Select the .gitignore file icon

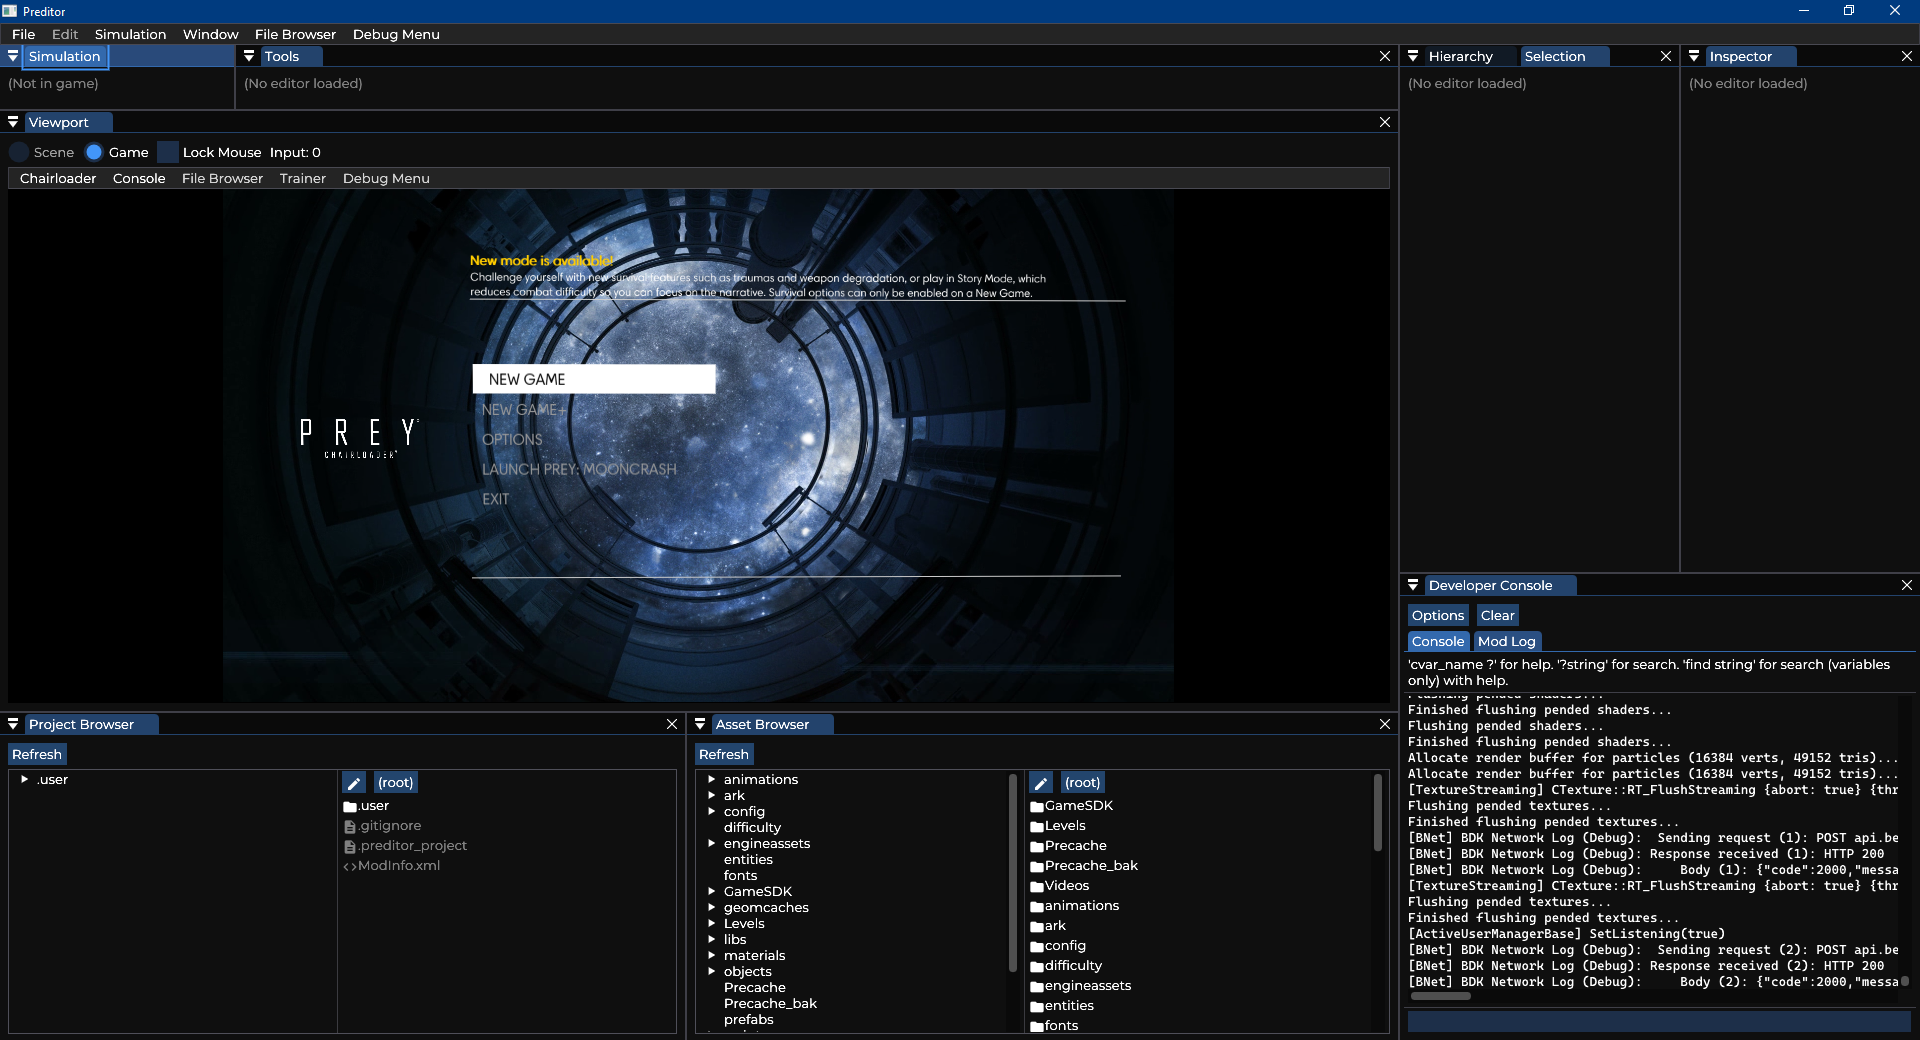pos(350,826)
